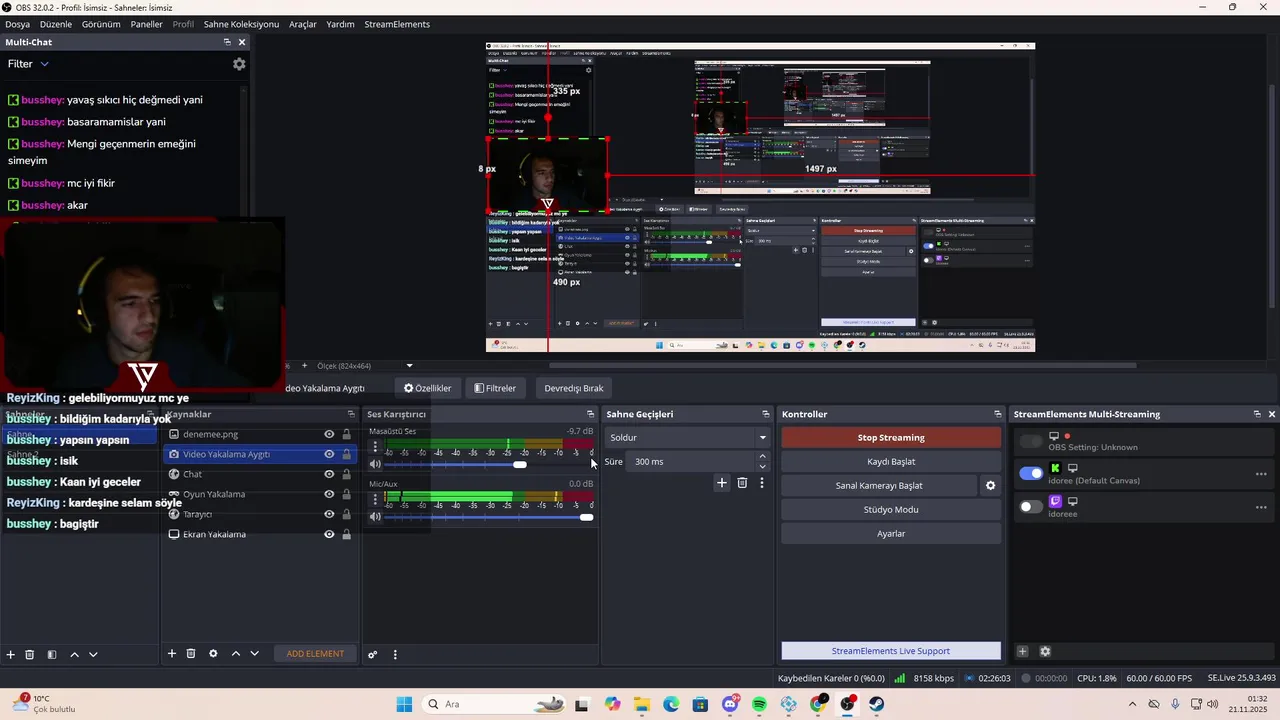Open idoree Kick output more options
The width and height of the screenshot is (1280, 720).
coord(1261,474)
